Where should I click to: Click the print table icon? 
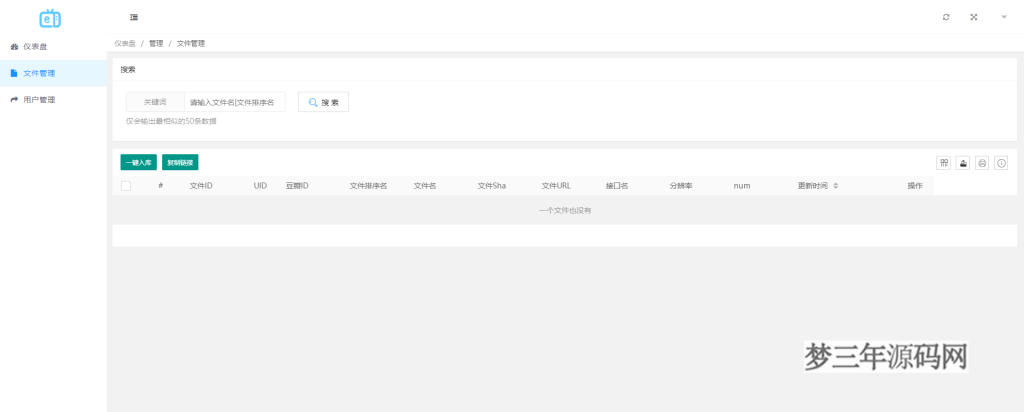[982, 163]
